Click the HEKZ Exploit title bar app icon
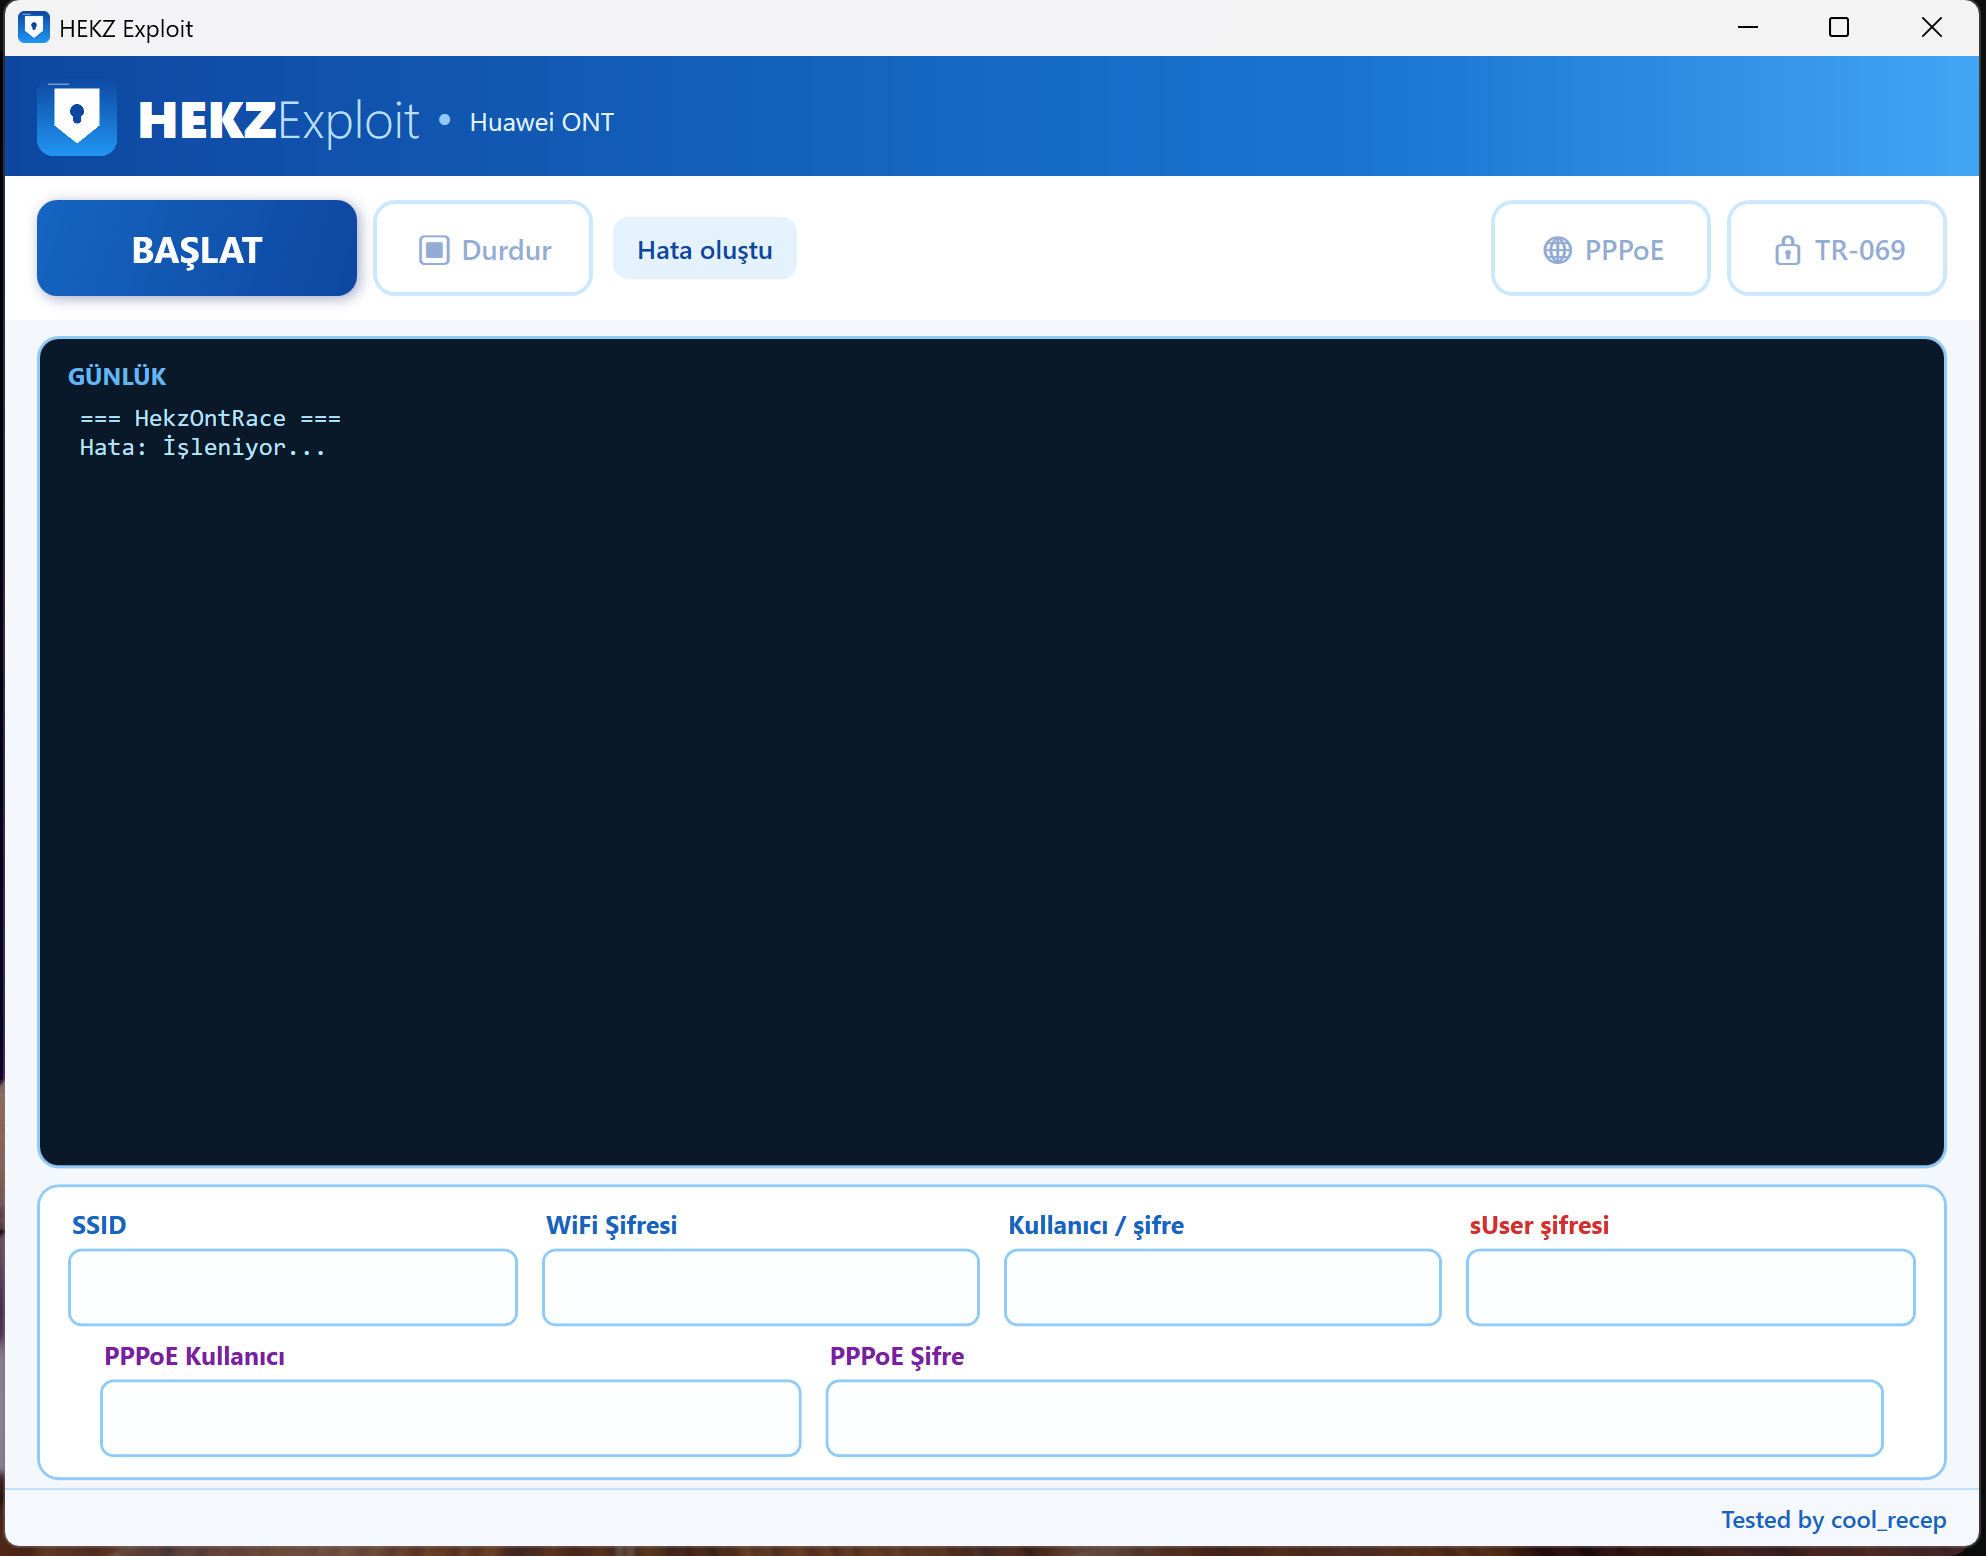 (34, 27)
